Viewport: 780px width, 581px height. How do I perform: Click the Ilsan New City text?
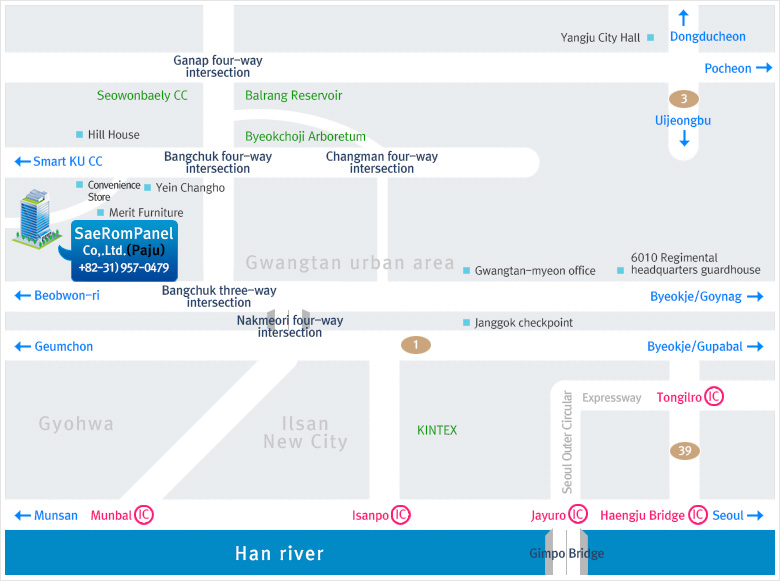pos(305,432)
